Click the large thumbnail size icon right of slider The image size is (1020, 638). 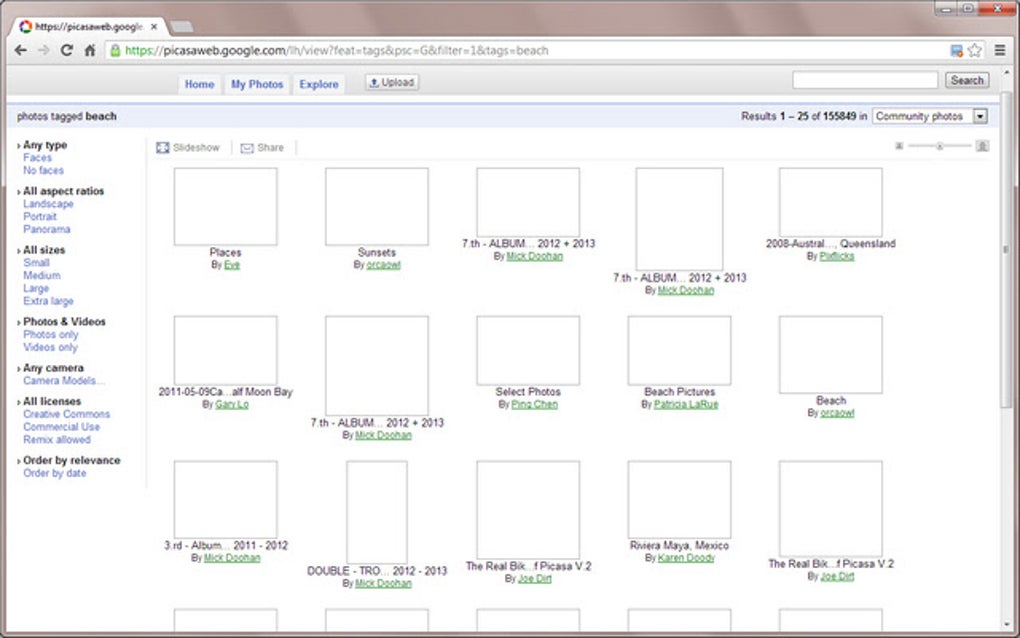[x=979, y=145]
